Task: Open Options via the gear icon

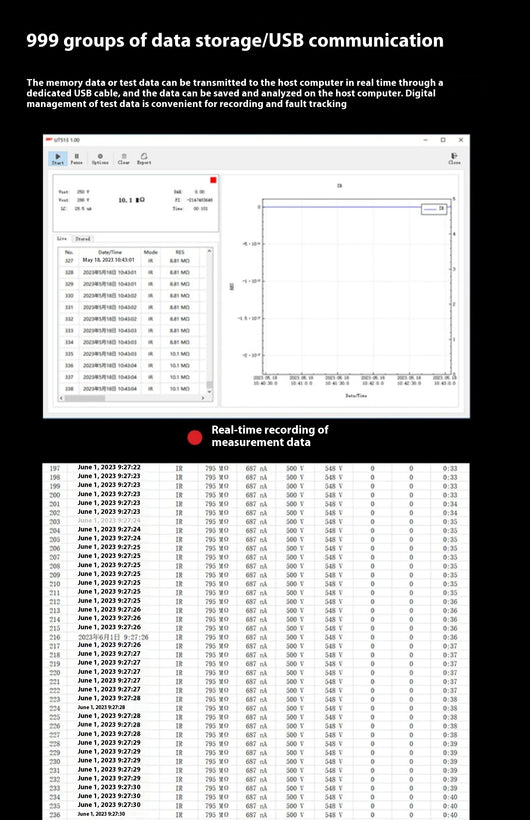Action: 100,158
